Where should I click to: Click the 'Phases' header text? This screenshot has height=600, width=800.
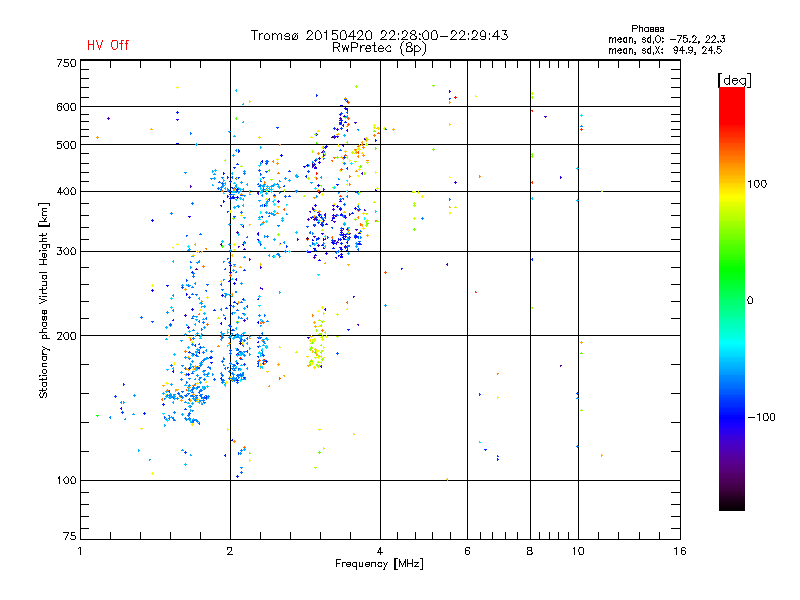(x=647, y=29)
